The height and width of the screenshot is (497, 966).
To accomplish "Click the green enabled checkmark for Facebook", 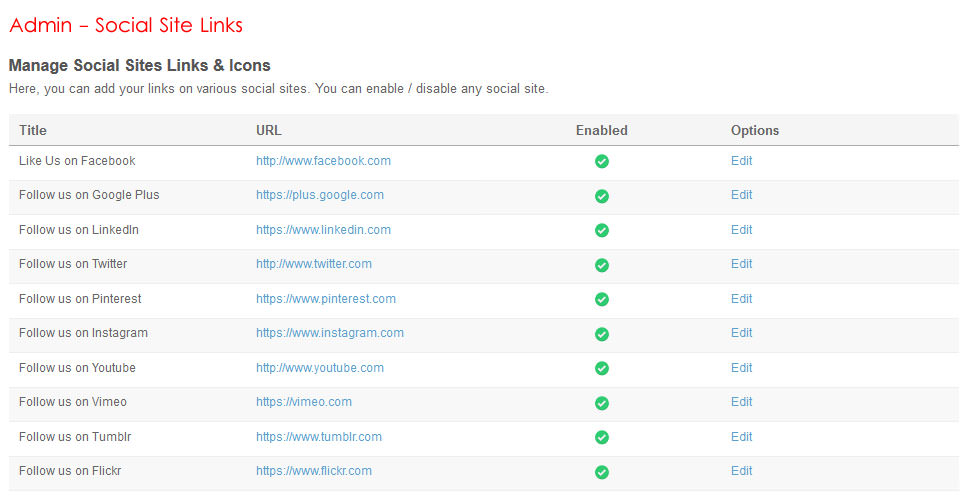I will click(602, 162).
